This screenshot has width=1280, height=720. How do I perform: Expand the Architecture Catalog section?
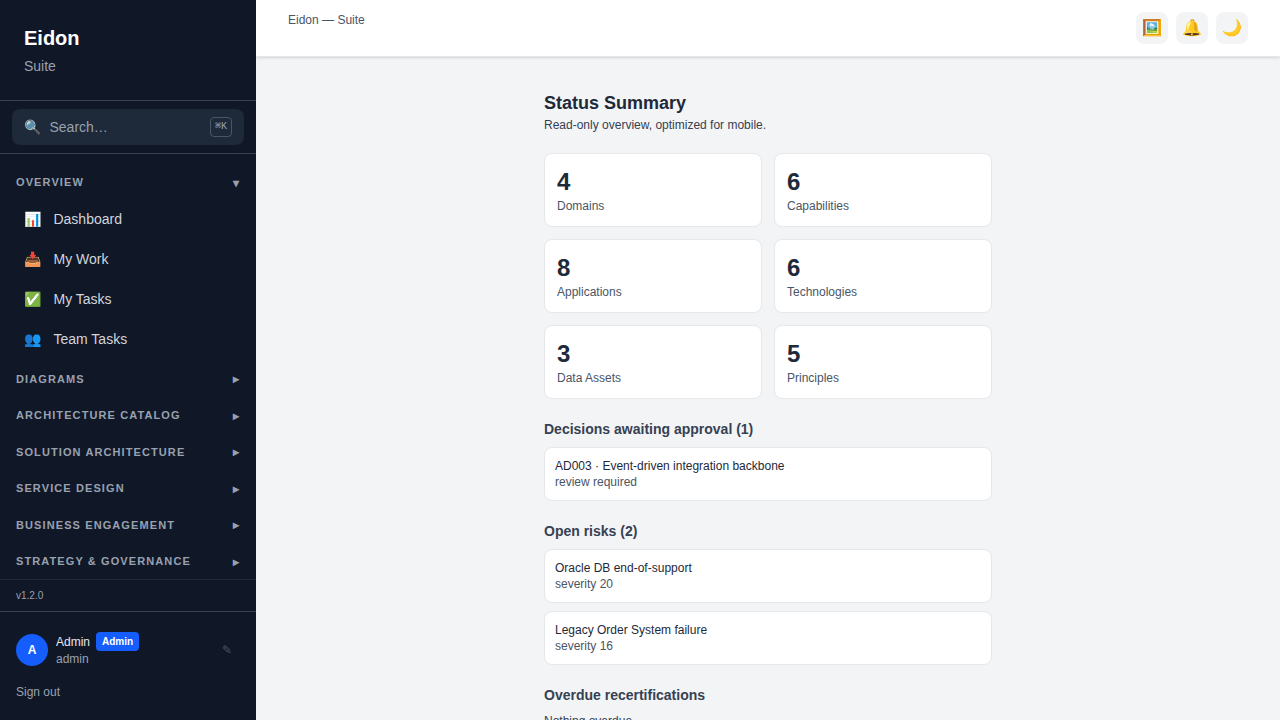[128, 415]
